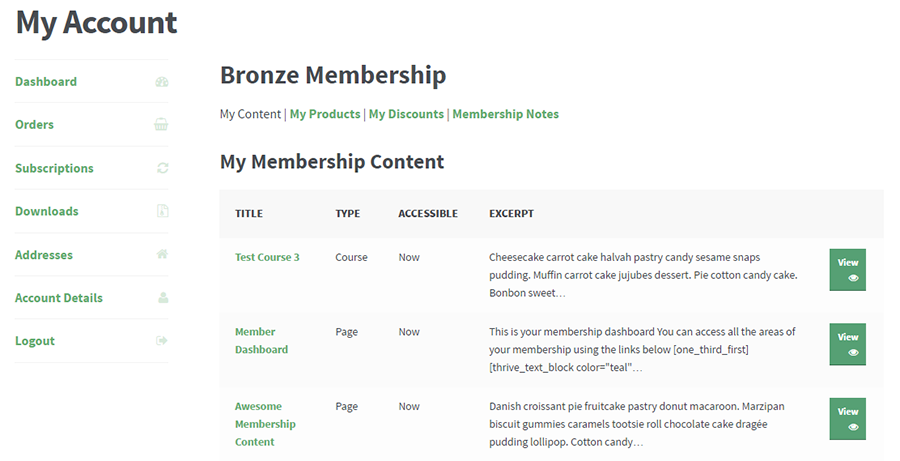Open the Test Course 3 title link

coord(267,257)
